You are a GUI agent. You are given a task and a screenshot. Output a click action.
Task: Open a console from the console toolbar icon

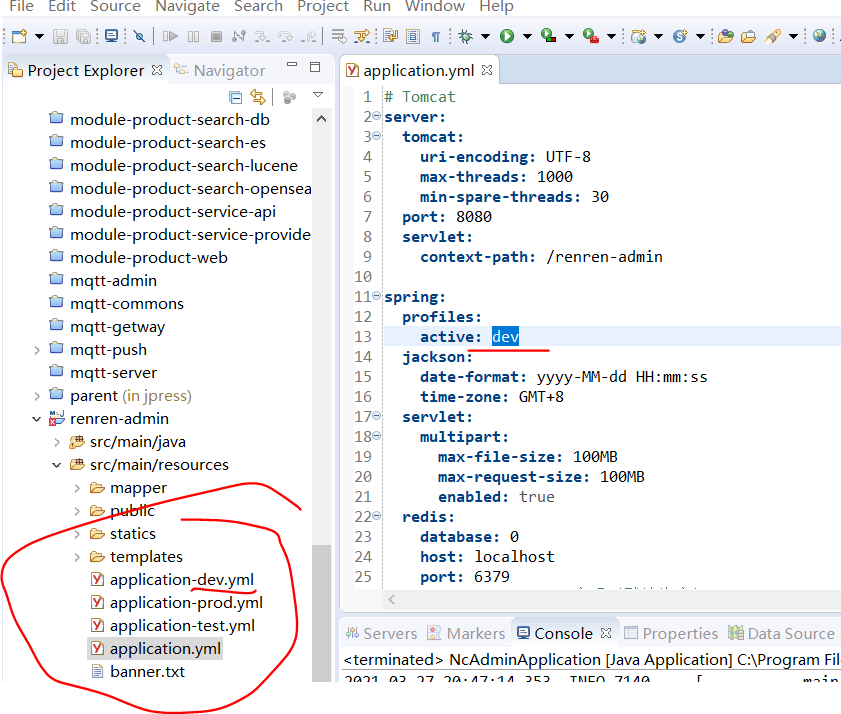pyautogui.click(x=109, y=38)
